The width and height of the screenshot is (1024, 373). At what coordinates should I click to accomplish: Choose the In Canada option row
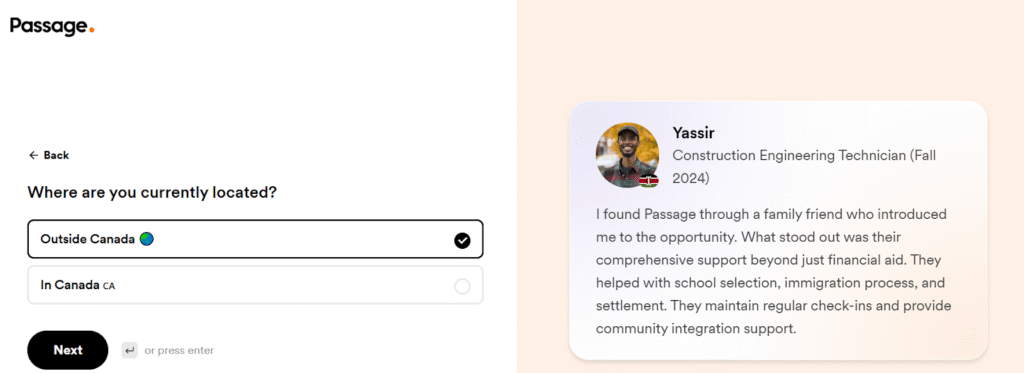(255, 285)
